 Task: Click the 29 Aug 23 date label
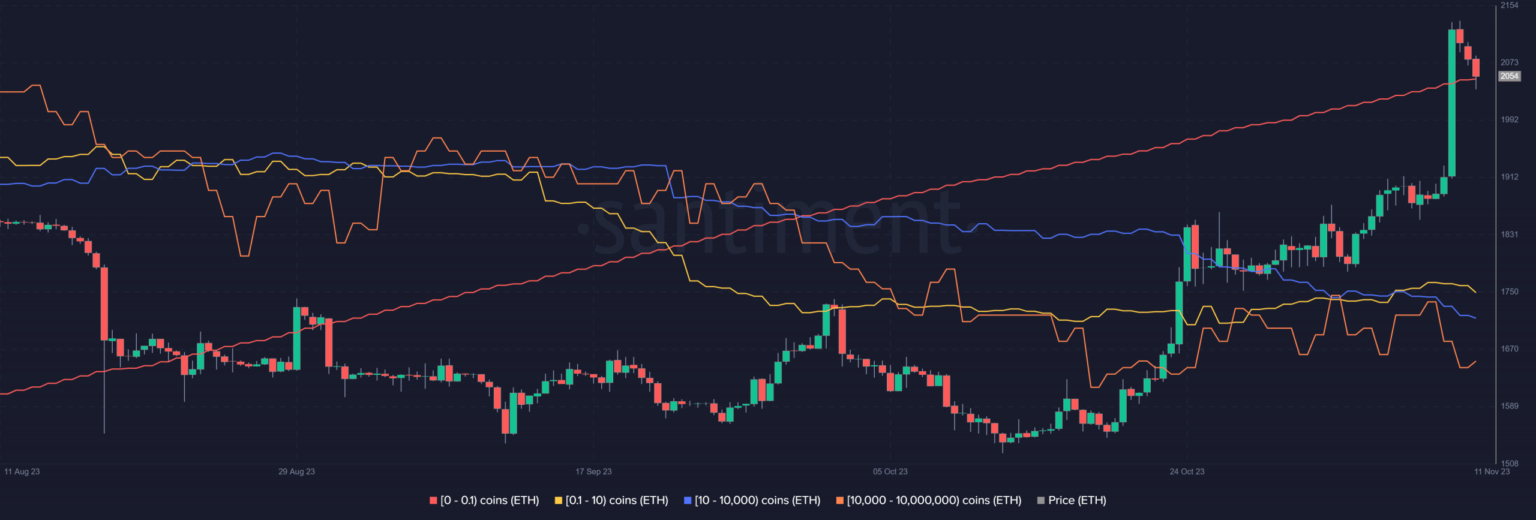297,470
